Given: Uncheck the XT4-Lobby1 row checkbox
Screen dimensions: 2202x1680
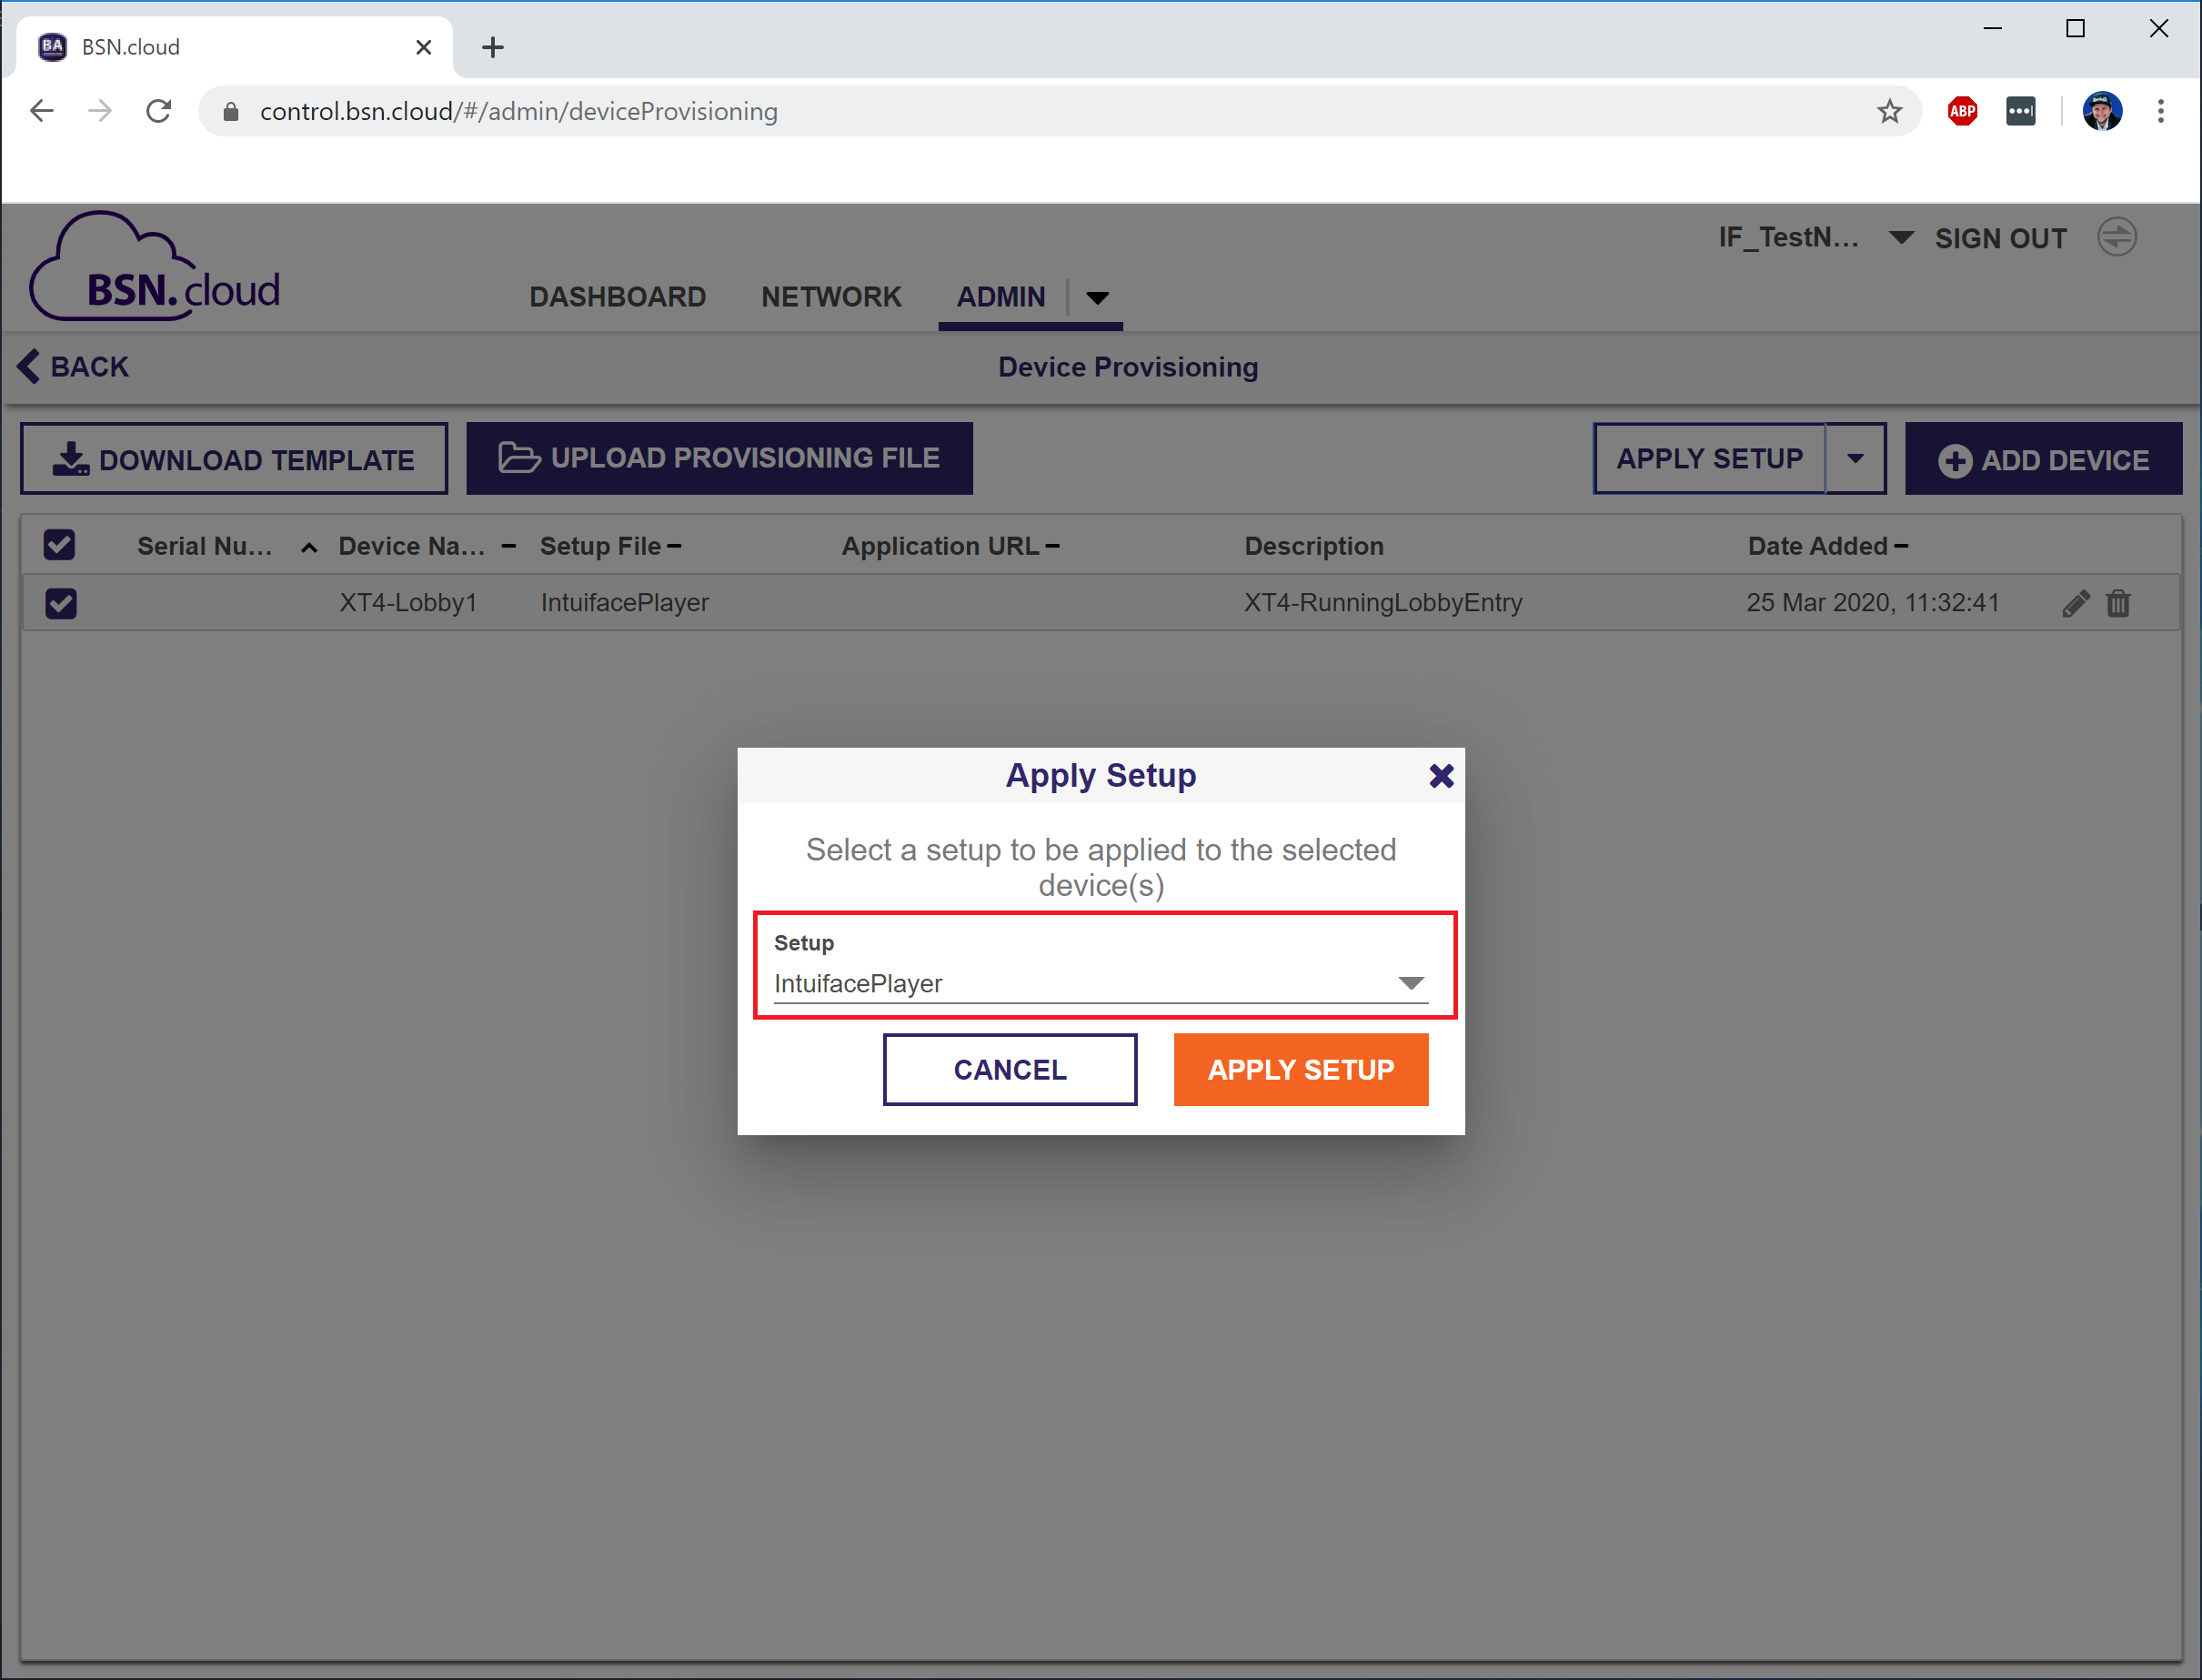Looking at the screenshot, I should point(61,603).
